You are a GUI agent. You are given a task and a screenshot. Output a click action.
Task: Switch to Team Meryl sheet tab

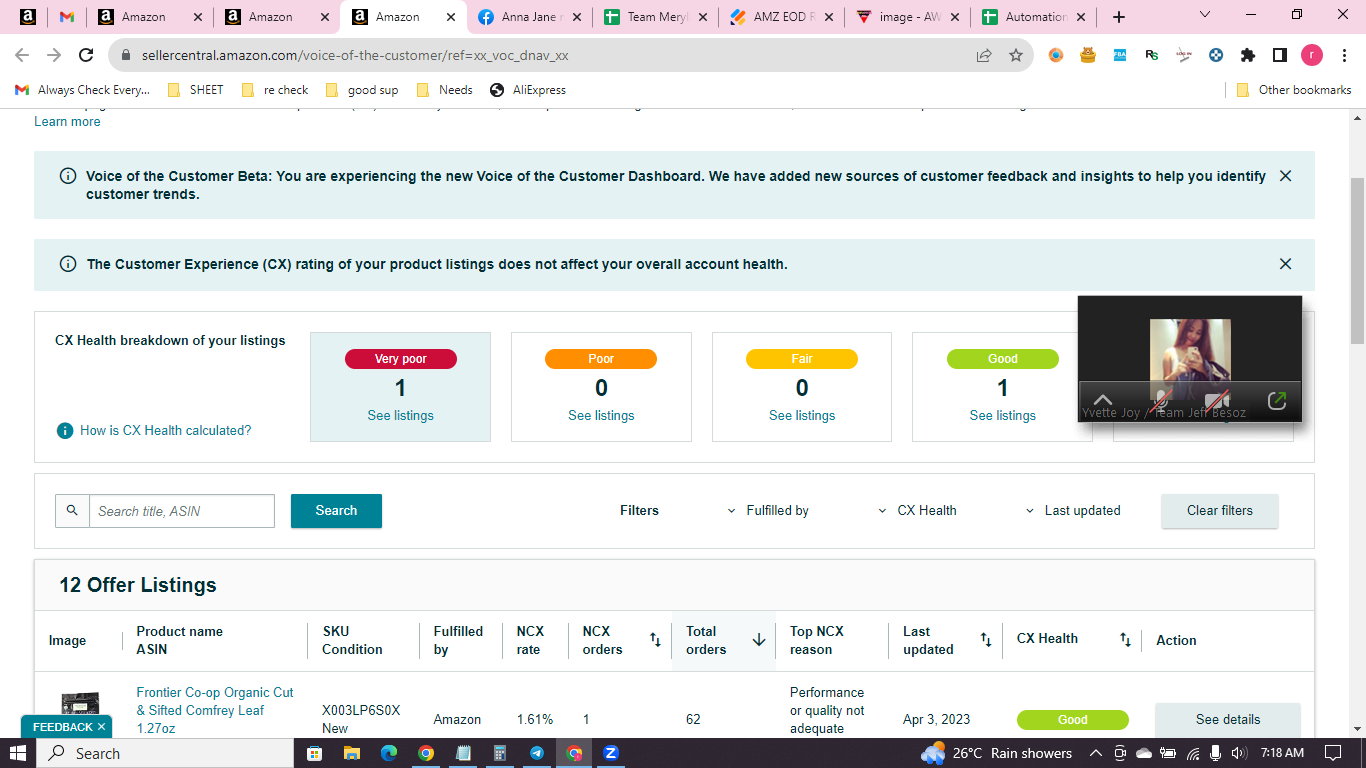tap(656, 17)
